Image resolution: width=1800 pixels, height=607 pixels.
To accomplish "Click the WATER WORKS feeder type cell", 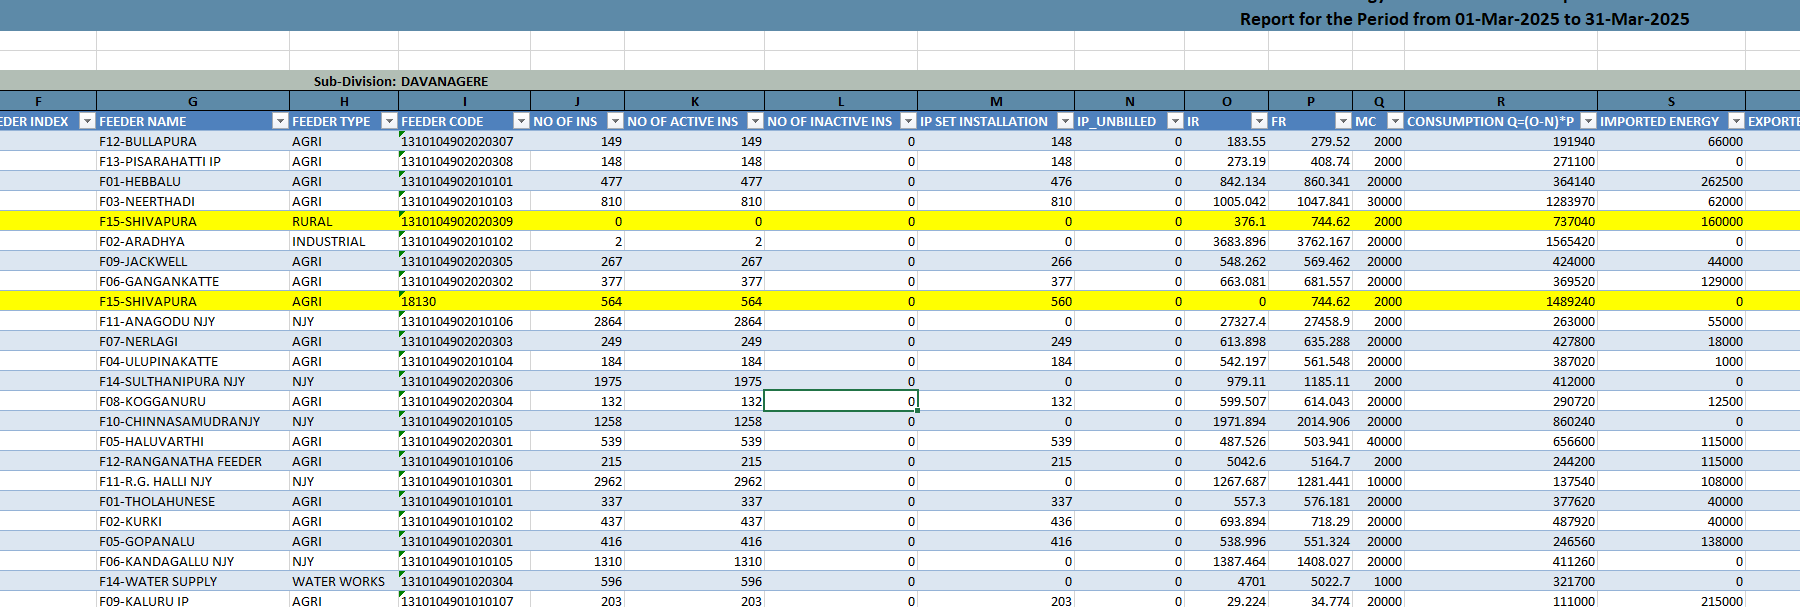I will point(344,581).
